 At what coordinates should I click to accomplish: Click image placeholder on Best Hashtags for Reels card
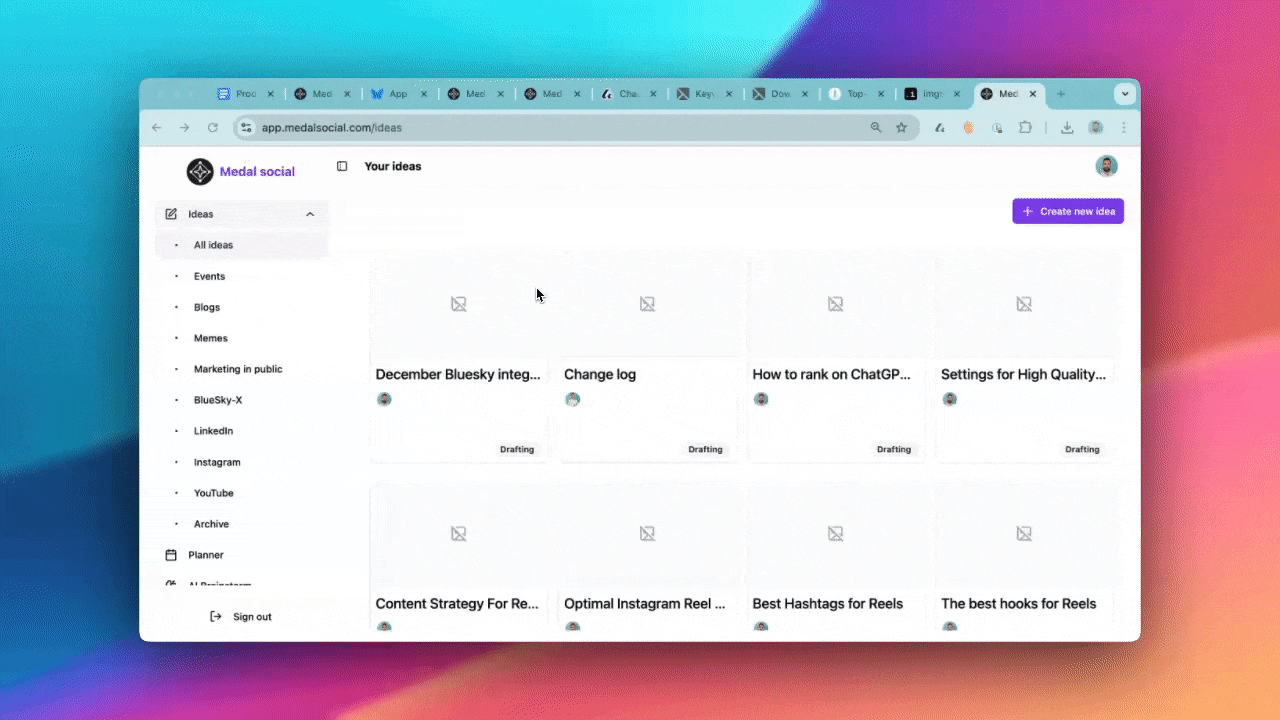tap(835, 534)
